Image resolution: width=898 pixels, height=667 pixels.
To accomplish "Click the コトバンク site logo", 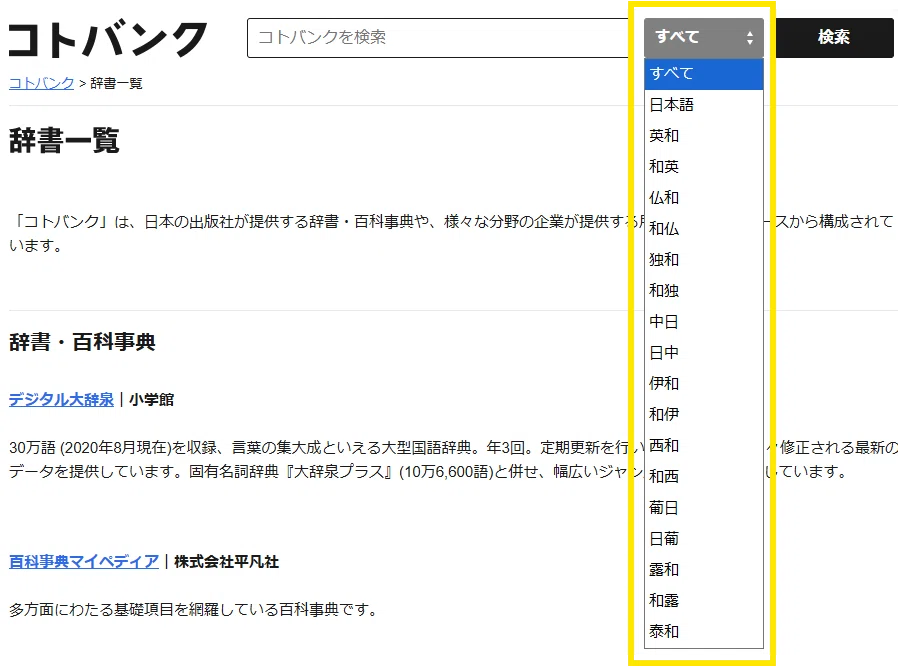I will 108,39.
